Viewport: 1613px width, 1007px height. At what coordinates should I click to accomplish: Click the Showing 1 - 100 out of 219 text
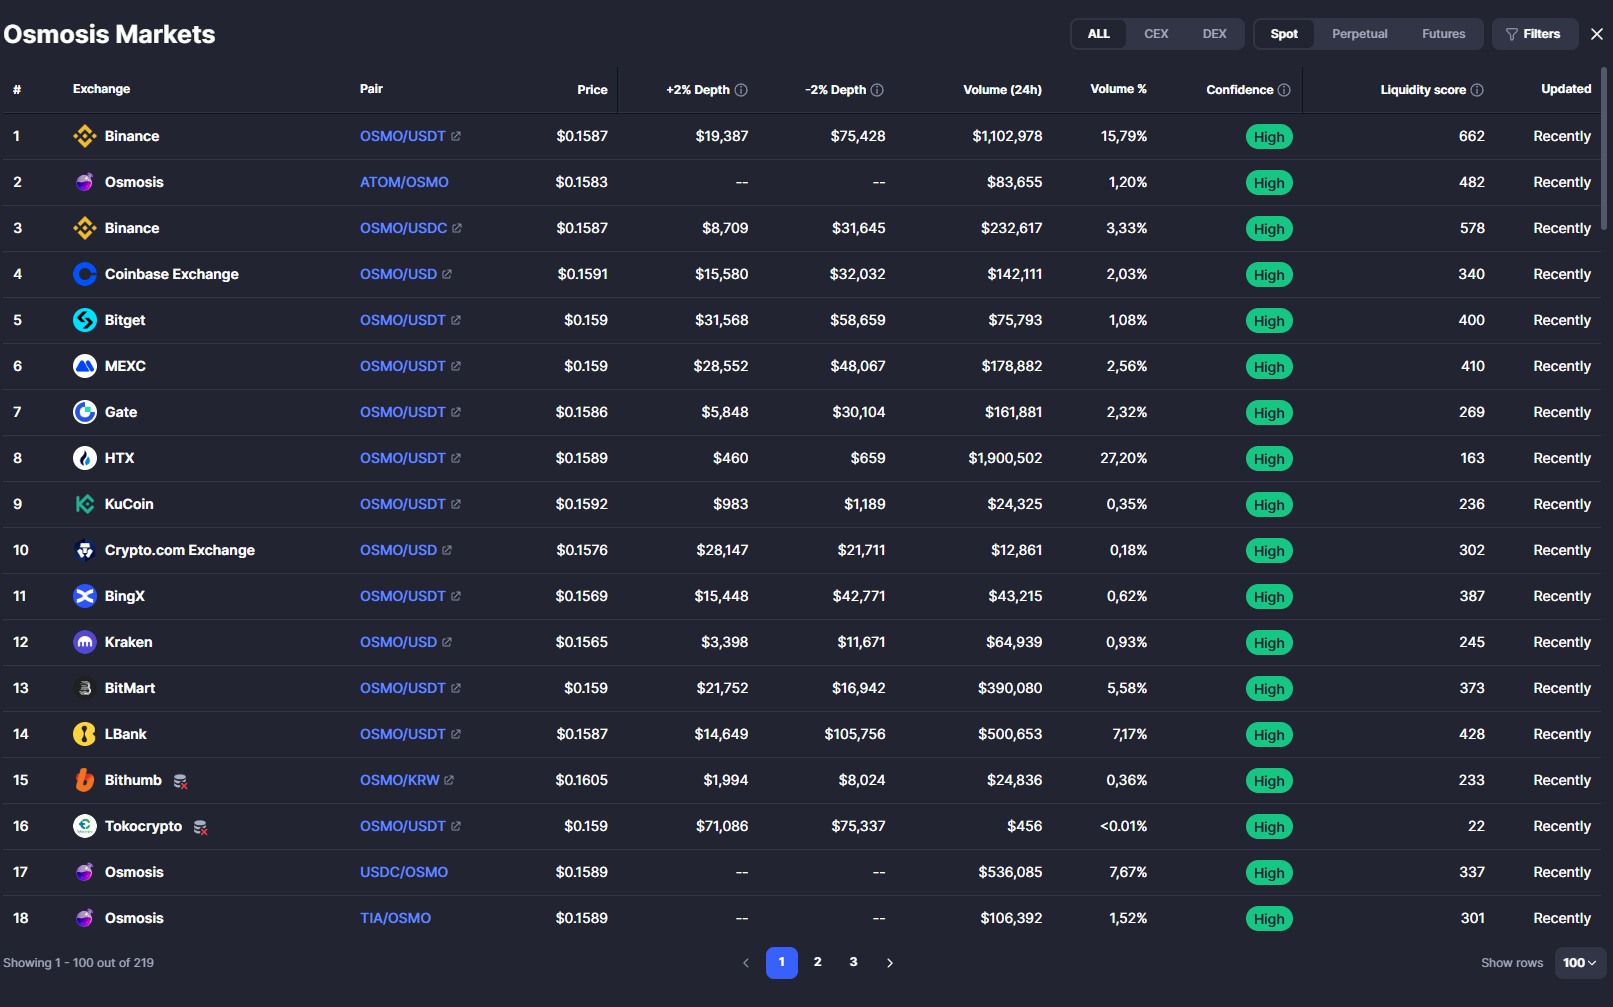click(x=79, y=963)
